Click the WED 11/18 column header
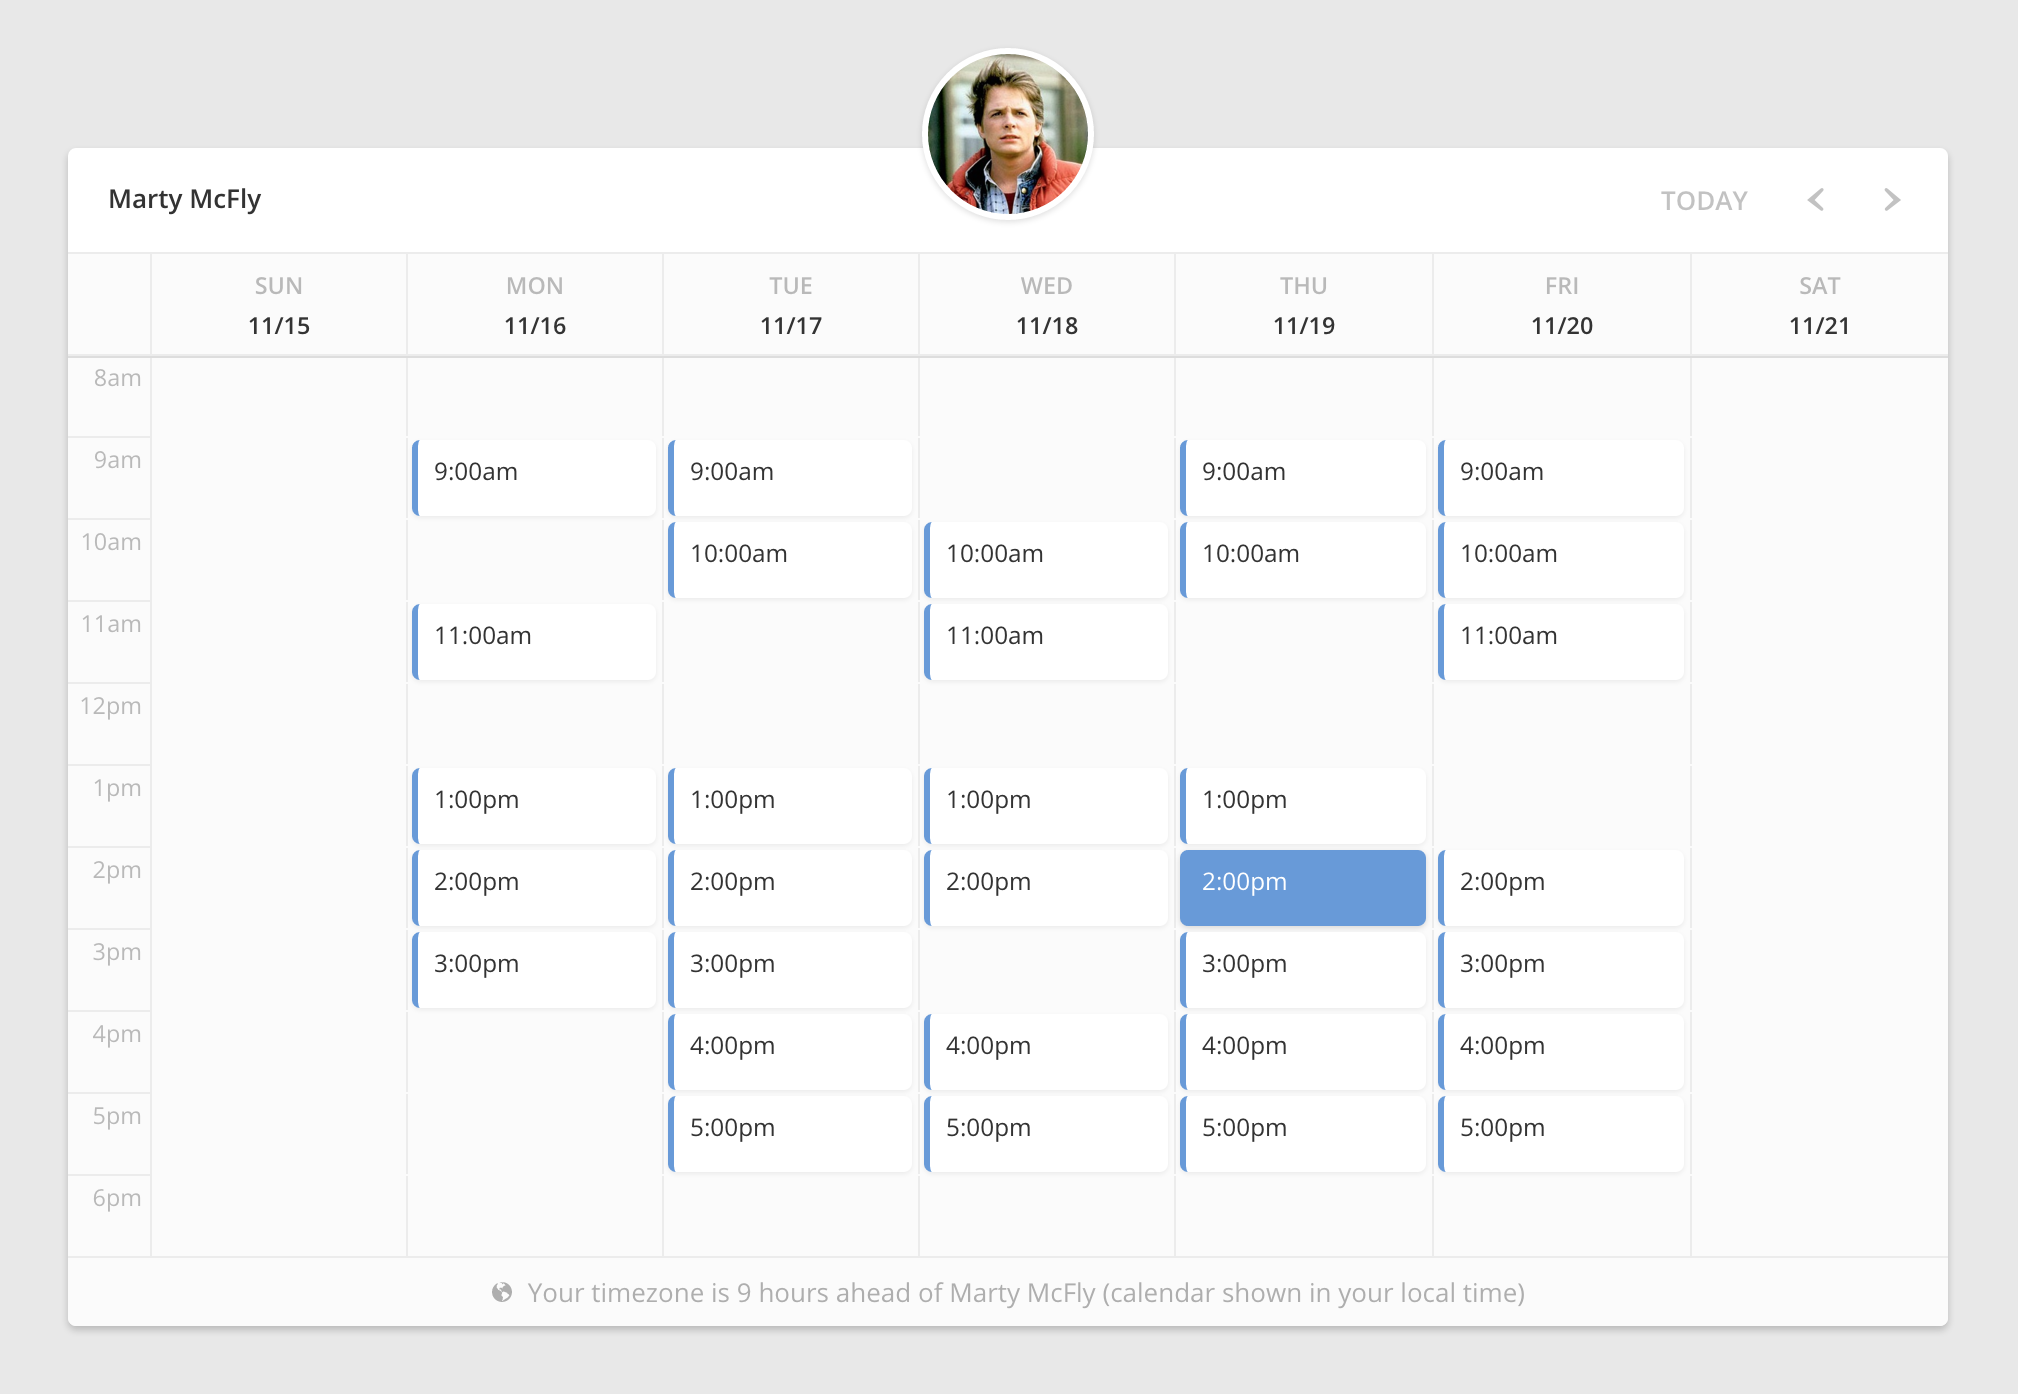 pos(1046,305)
